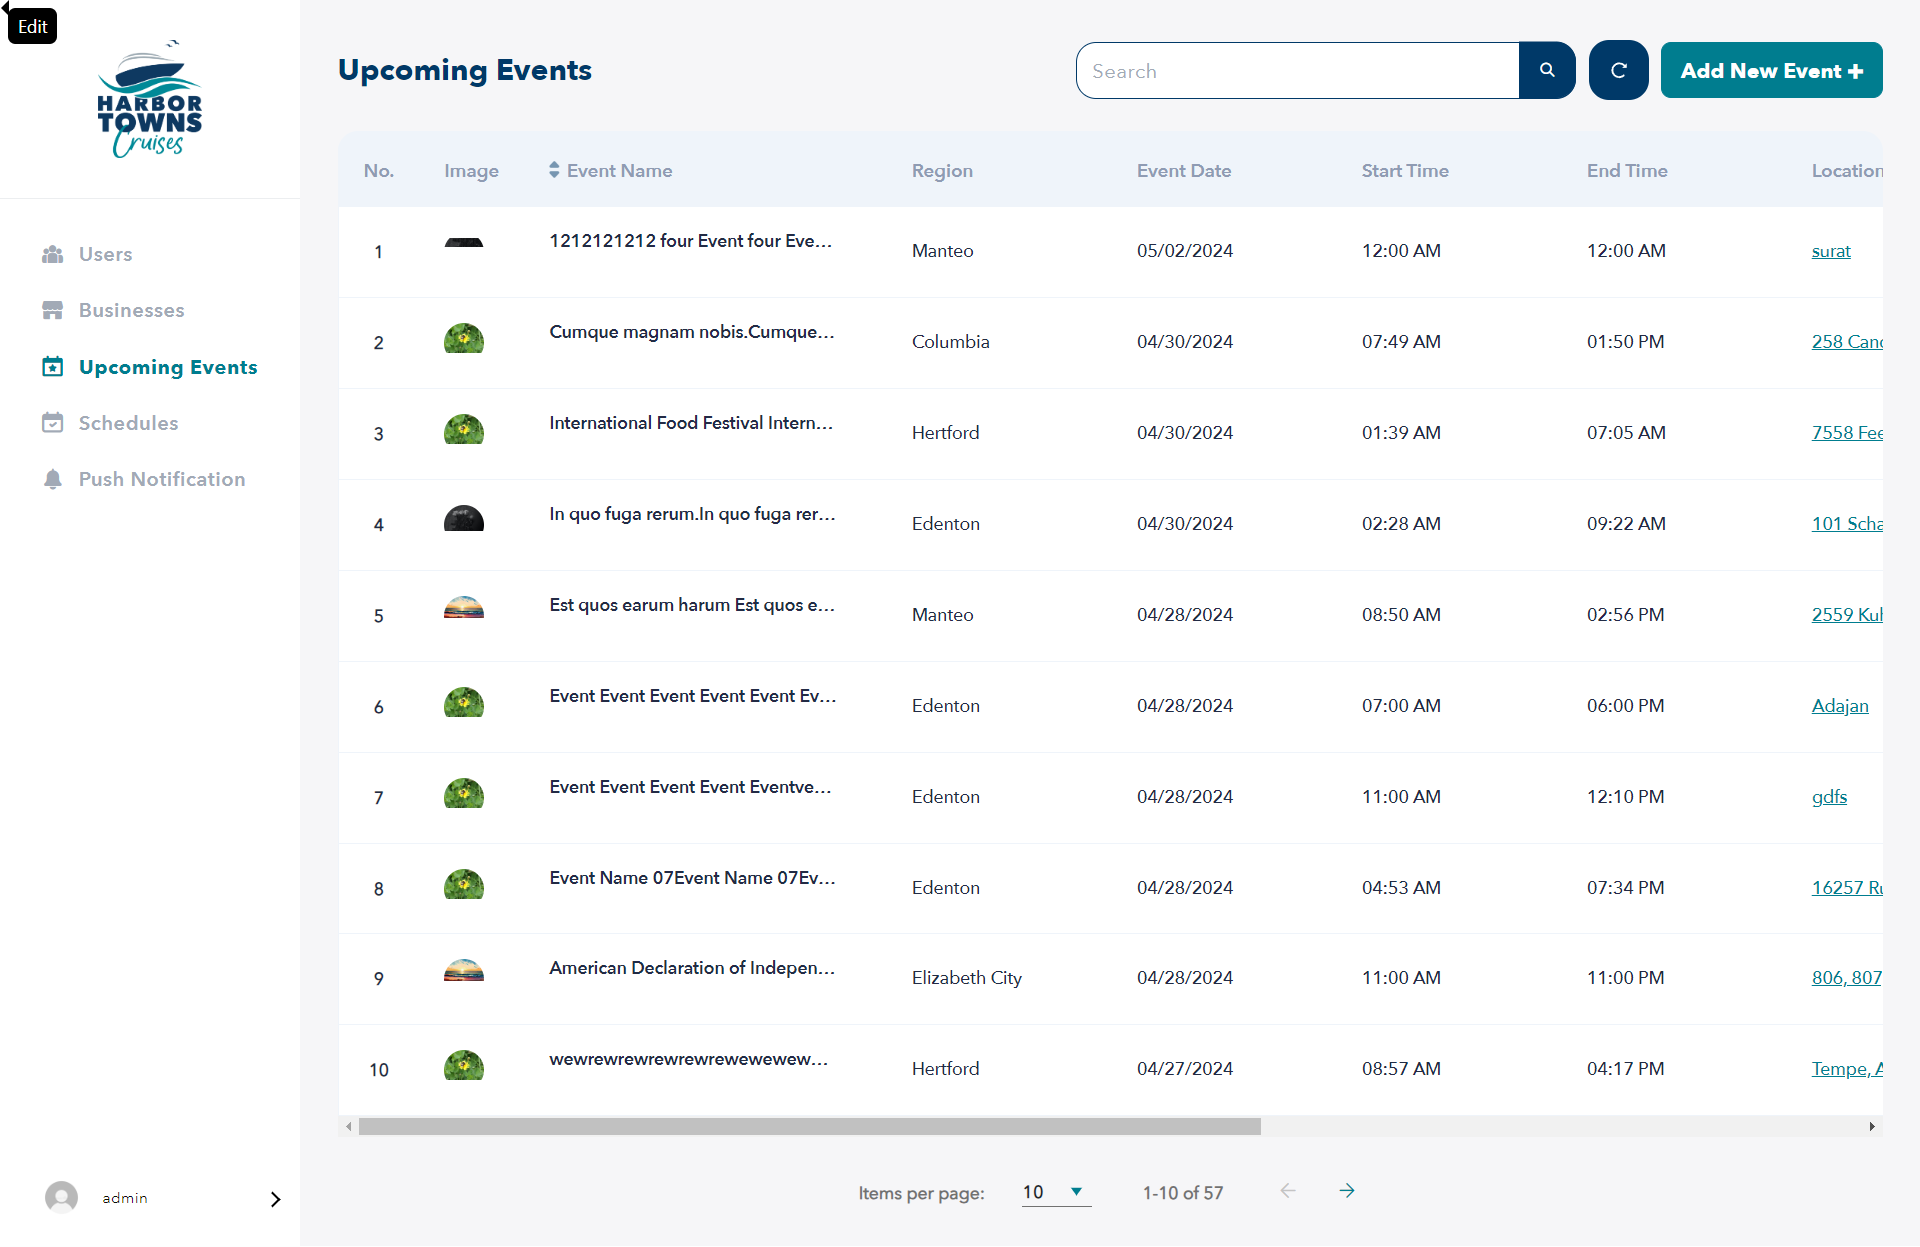Click the Upcoming Events calendar icon
The image size is (1920, 1247).
pyautogui.click(x=53, y=367)
